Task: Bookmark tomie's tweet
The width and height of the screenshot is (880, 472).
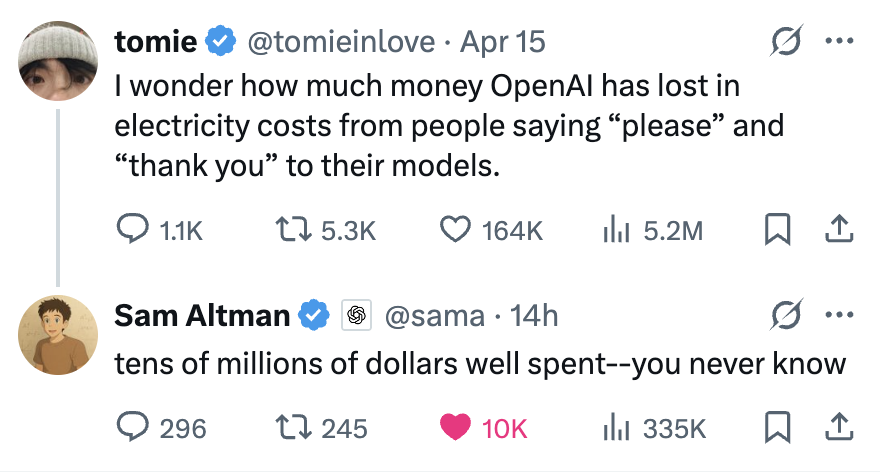Action: 777,230
